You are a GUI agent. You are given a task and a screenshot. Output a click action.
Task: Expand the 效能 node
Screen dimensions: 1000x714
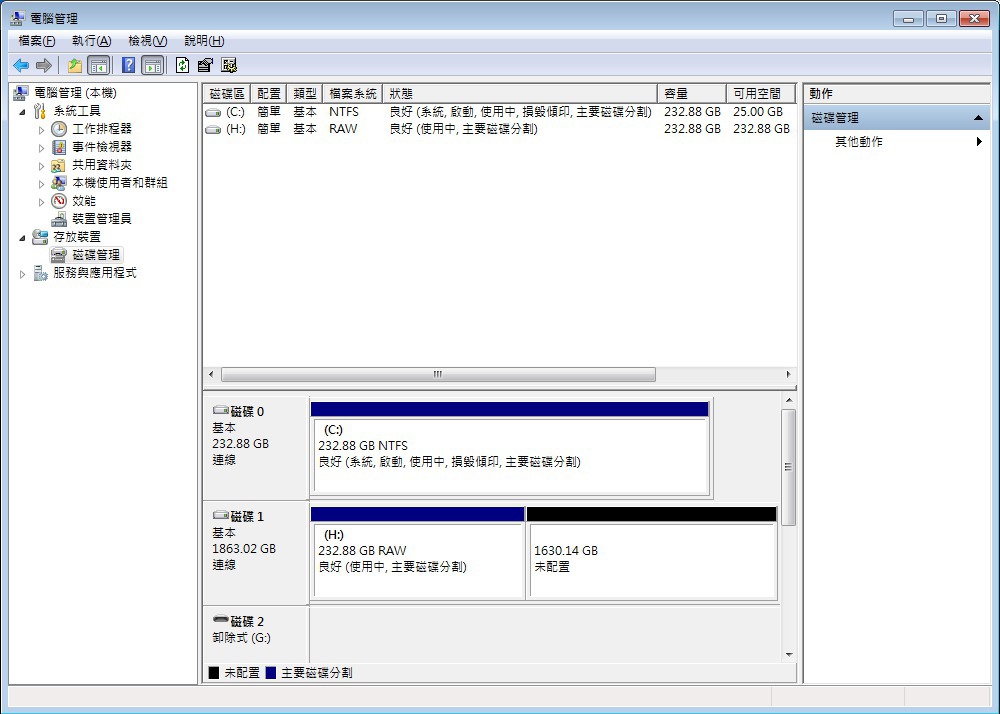coord(41,201)
